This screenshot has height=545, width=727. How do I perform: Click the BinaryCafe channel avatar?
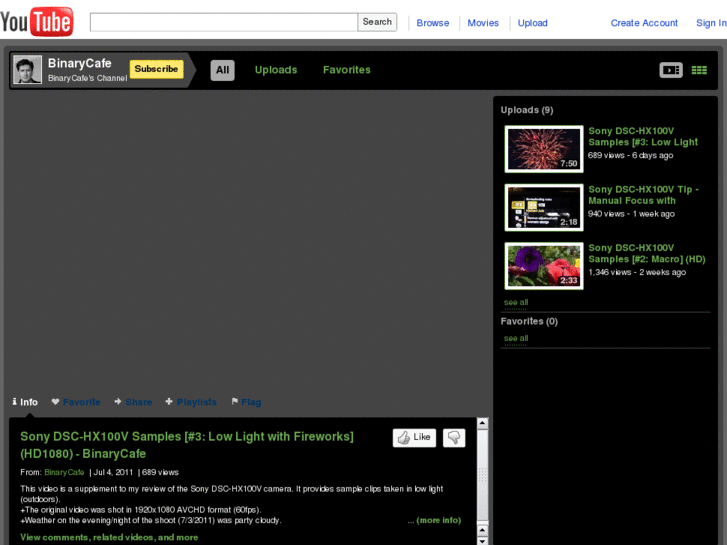[x=27, y=70]
